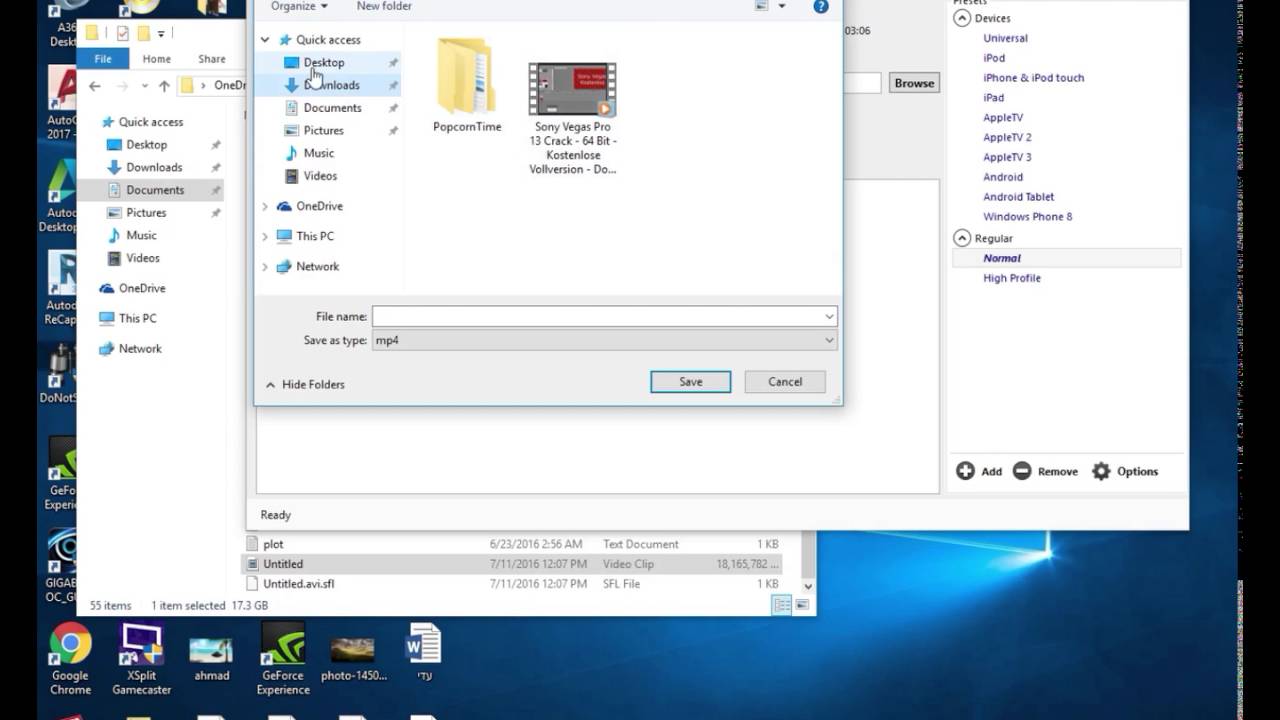1280x720 pixels.
Task: Click Downloads in save dialog navigation pane
Action: (331, 85)
